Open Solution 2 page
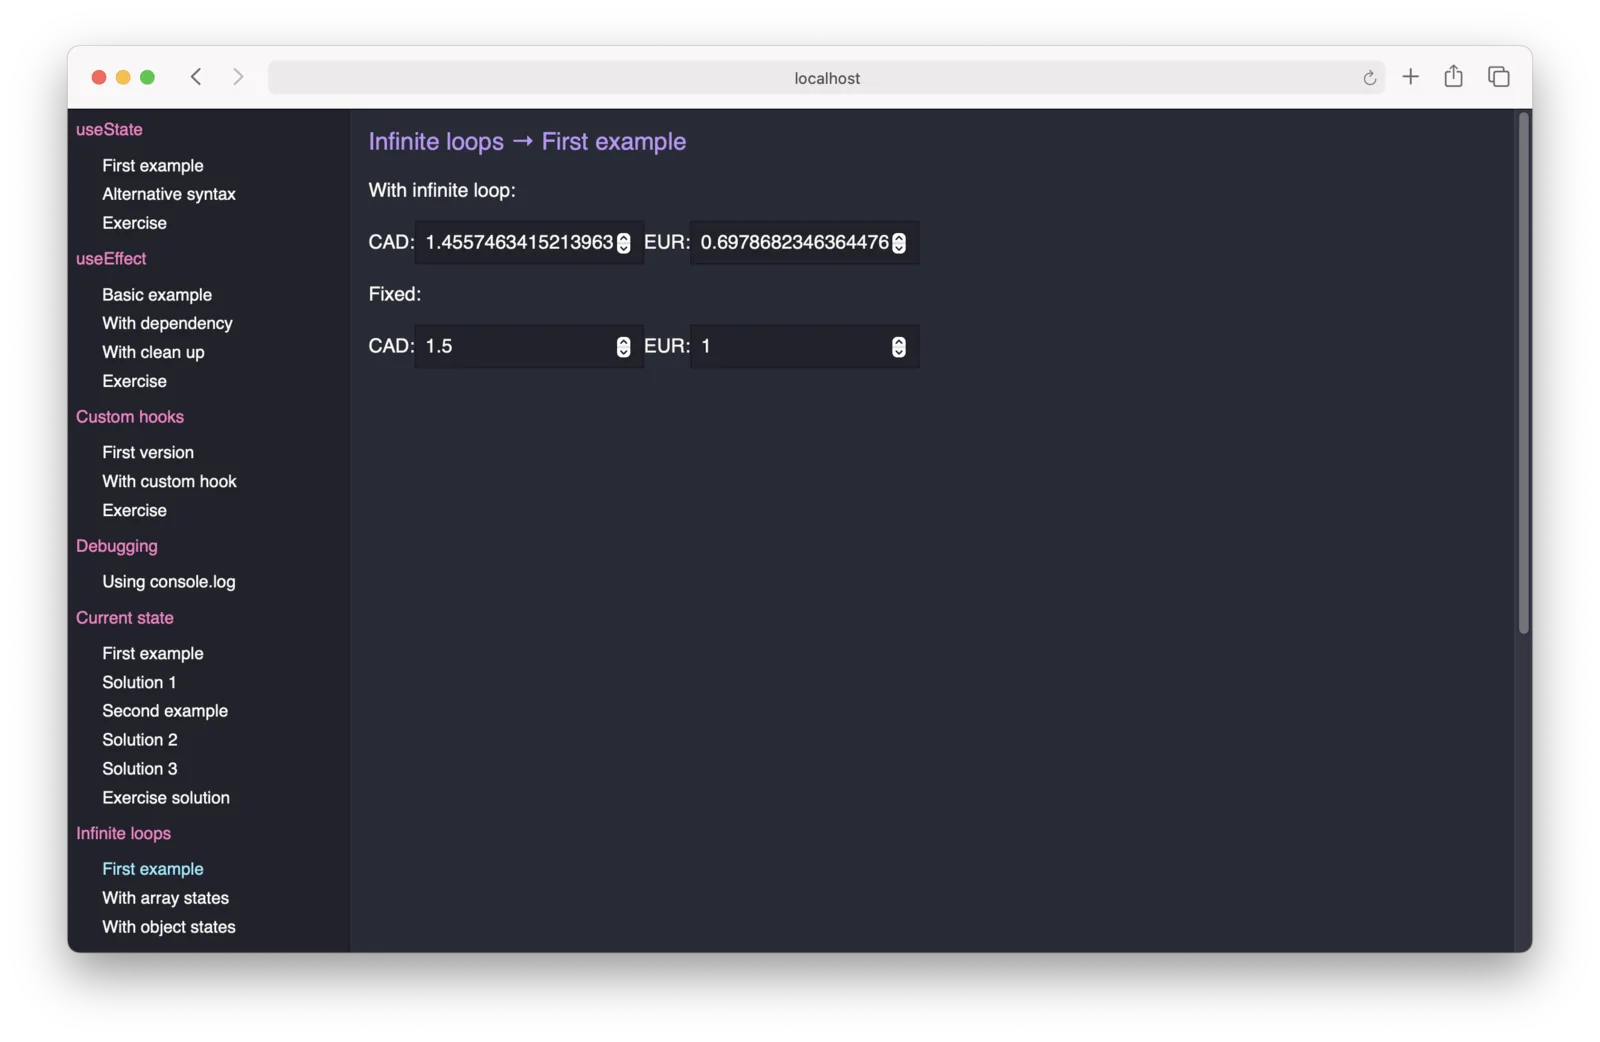The height and width of the screenshot is (1042, 1600). (x=139, y=740)
